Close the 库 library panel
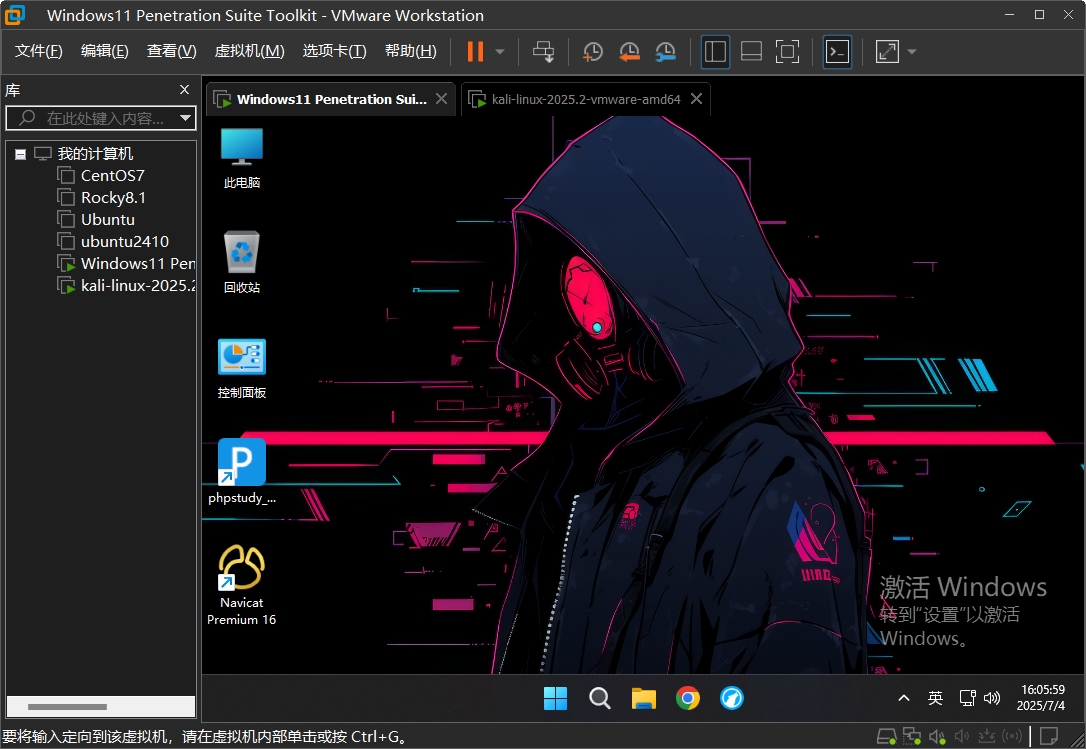 click(x=184, y=89)
